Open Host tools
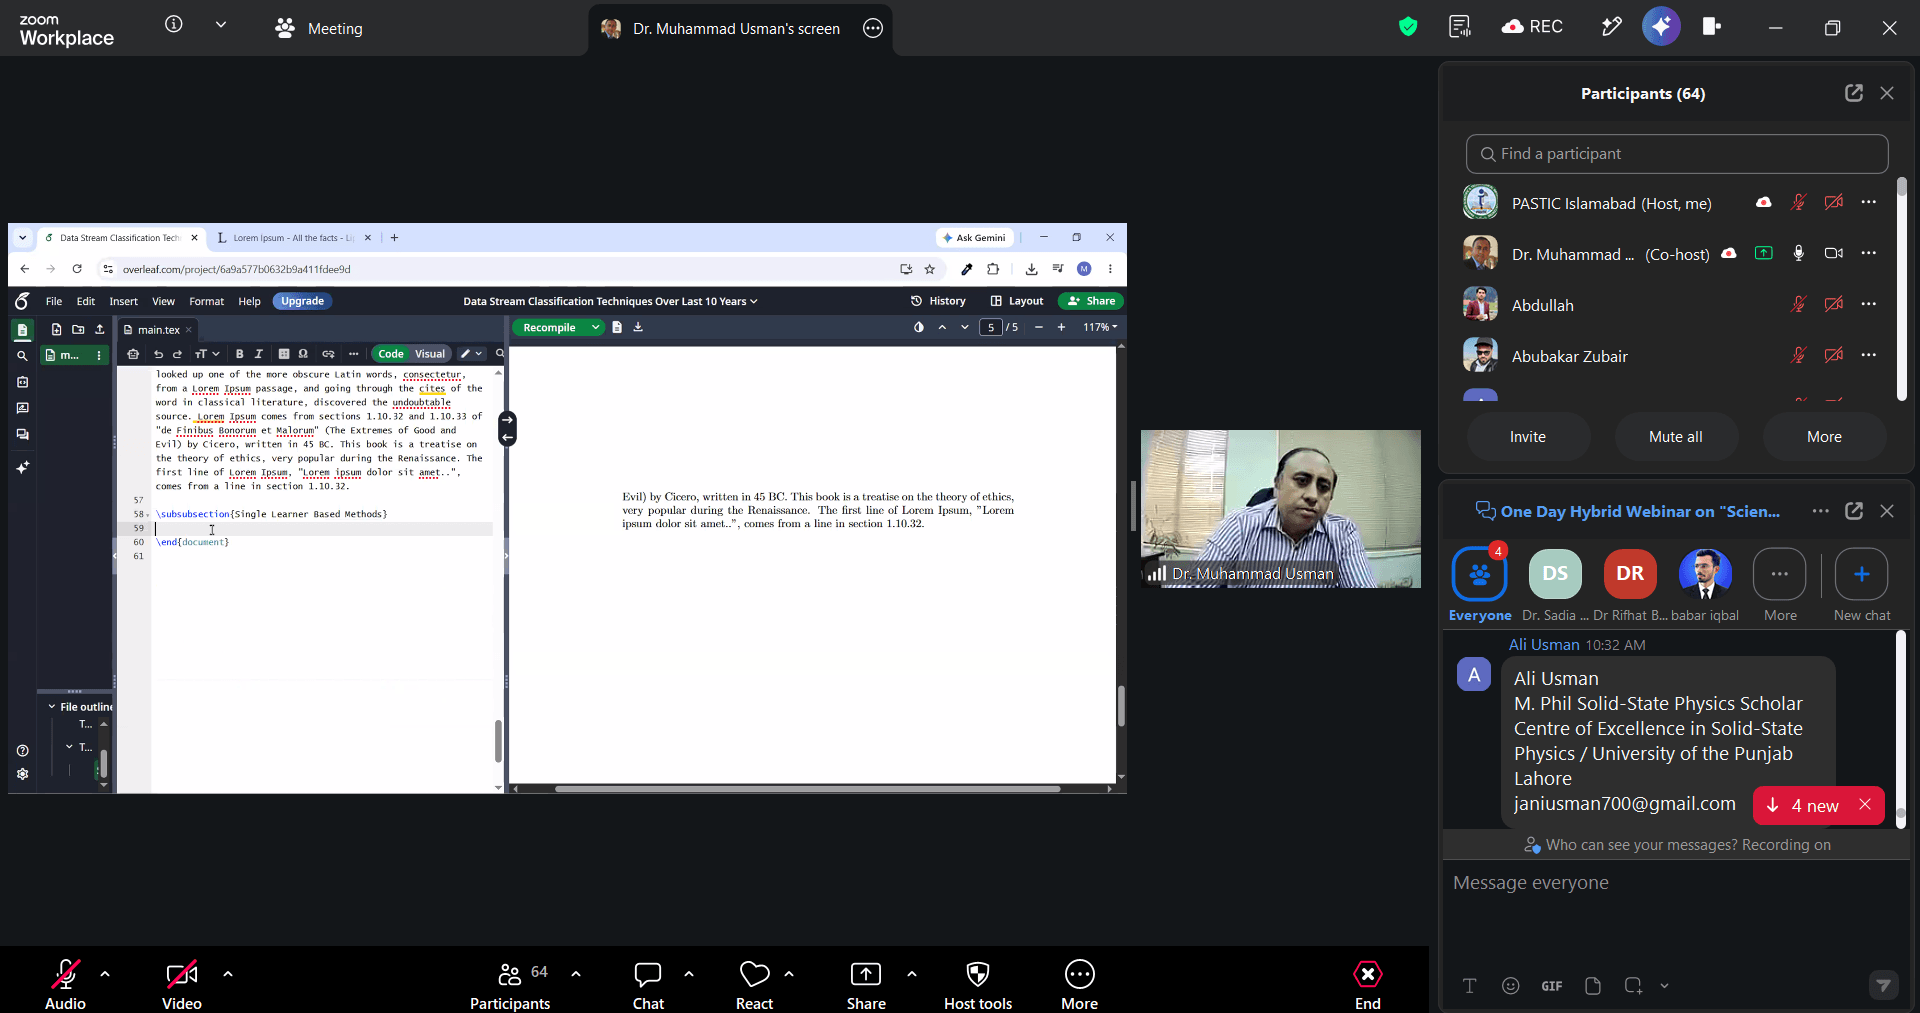Viewport: 1920px width, 1013px height. pyautogui.click(x=978, y=984)
